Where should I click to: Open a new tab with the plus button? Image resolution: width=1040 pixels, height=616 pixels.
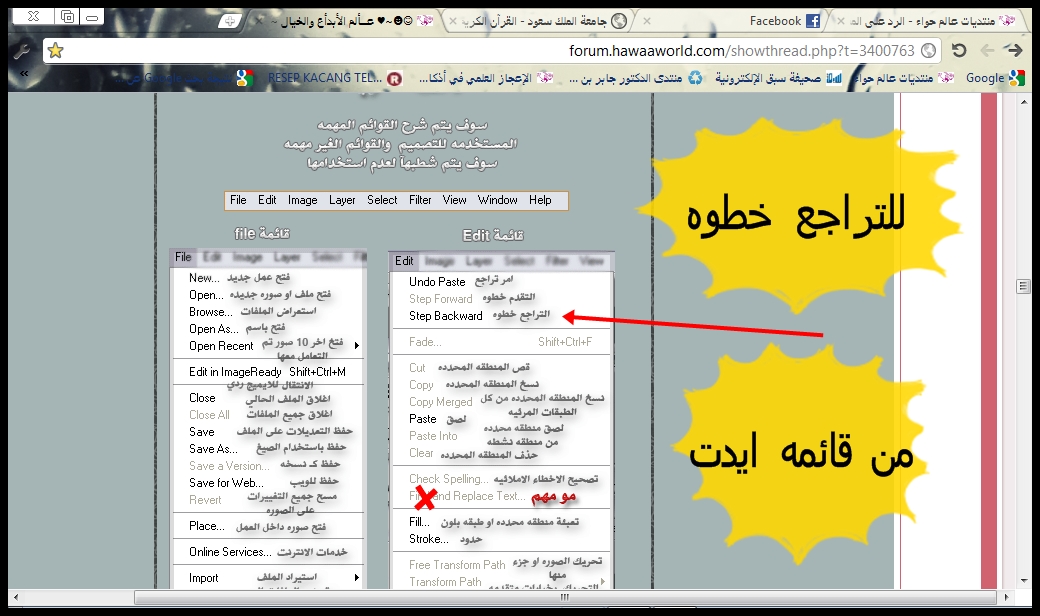(x=231, y=21)
